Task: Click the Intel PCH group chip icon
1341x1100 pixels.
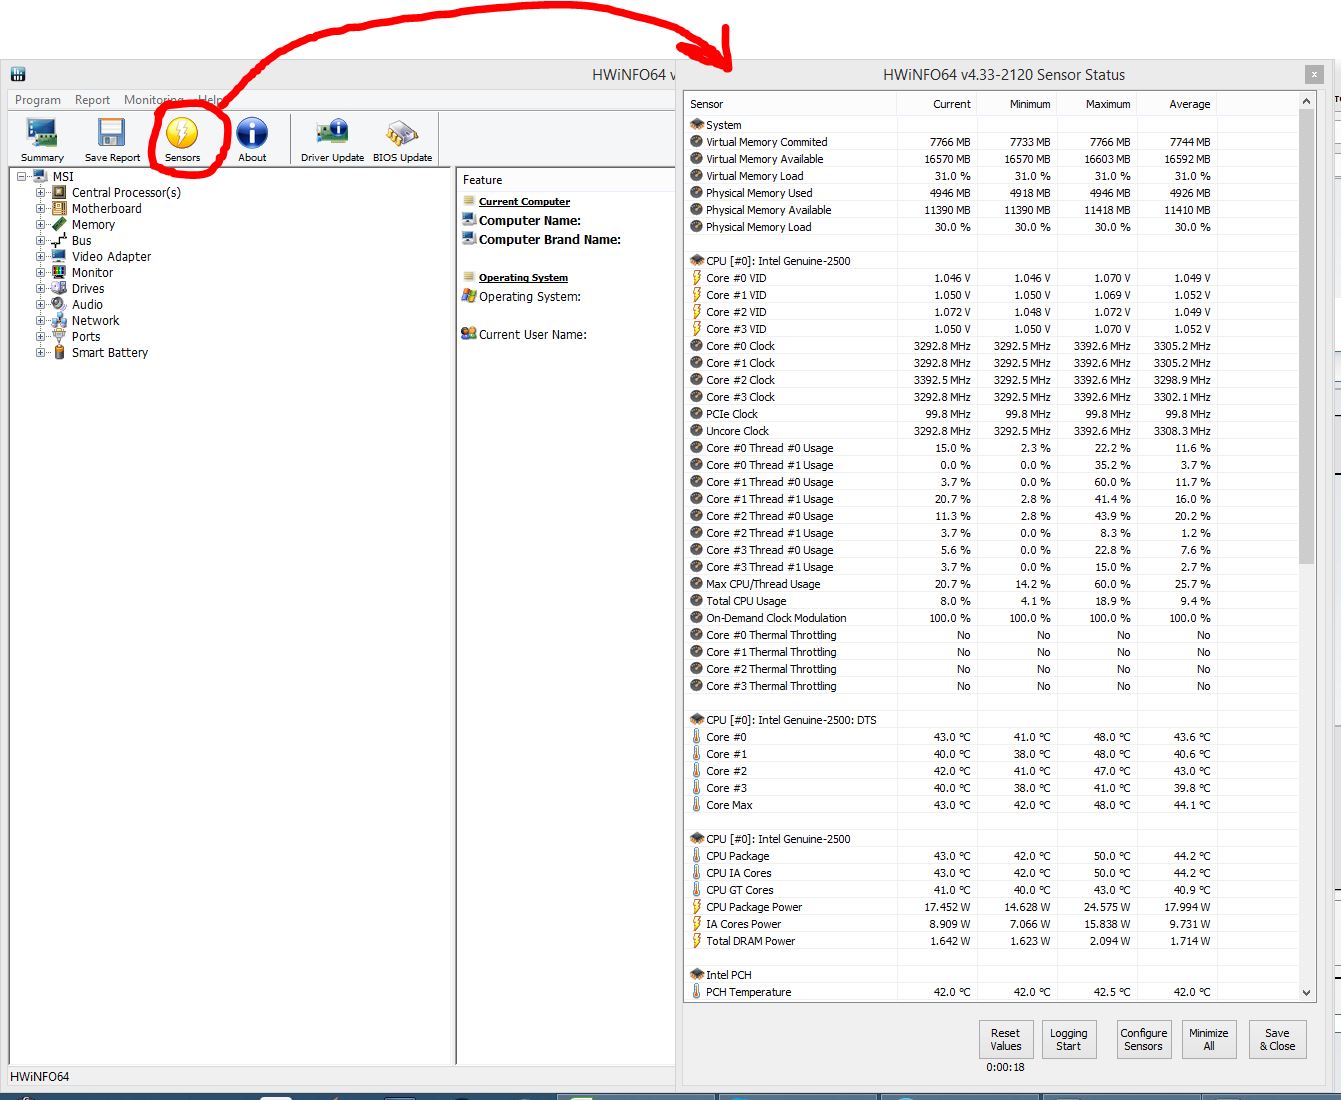Action: click(697, 975)
